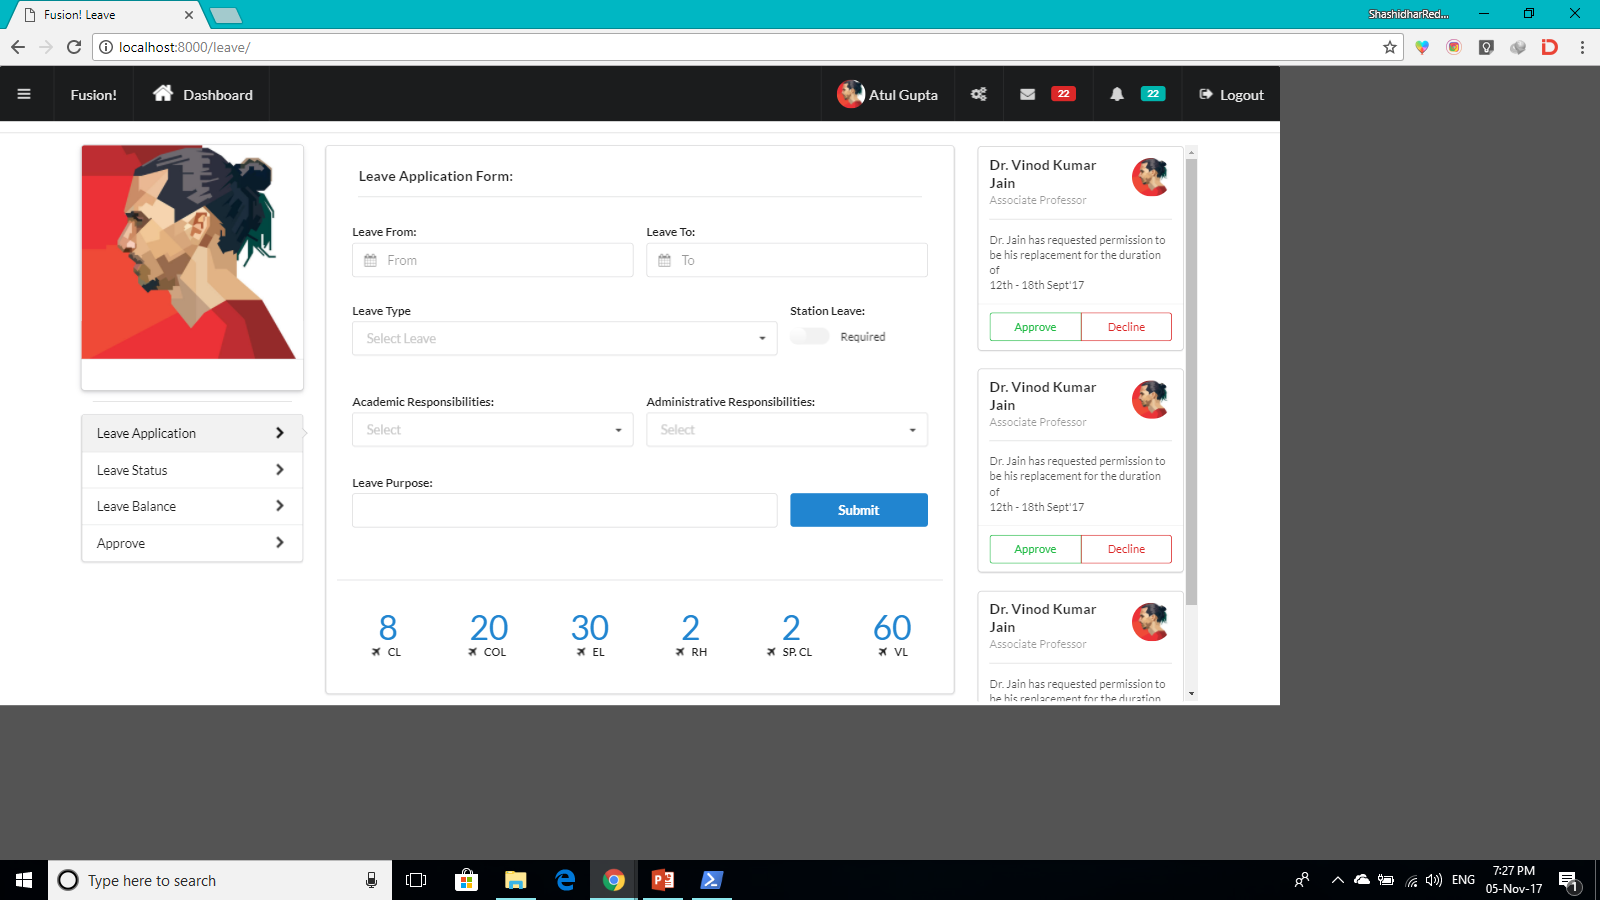The image size is (1600, 900).
Task: Open the Academic Responsibilities dropdown
Action: click(492, 429)
